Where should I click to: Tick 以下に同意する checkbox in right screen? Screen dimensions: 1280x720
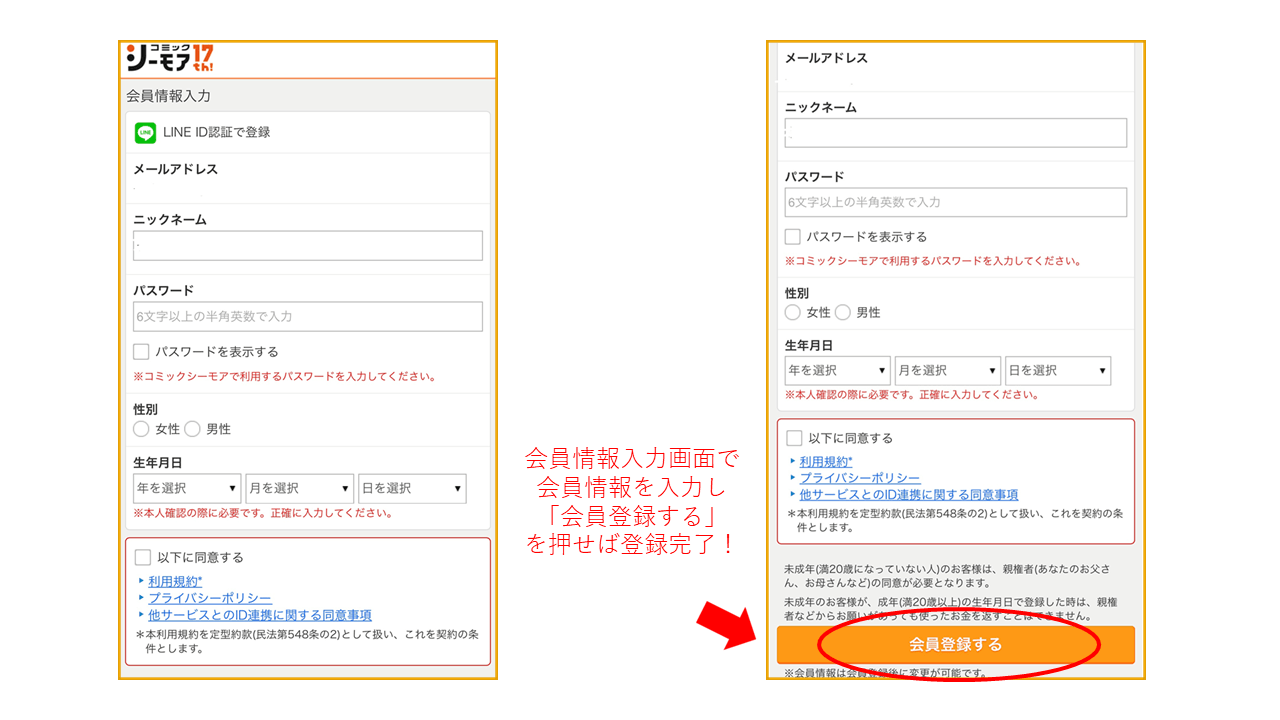794,438
